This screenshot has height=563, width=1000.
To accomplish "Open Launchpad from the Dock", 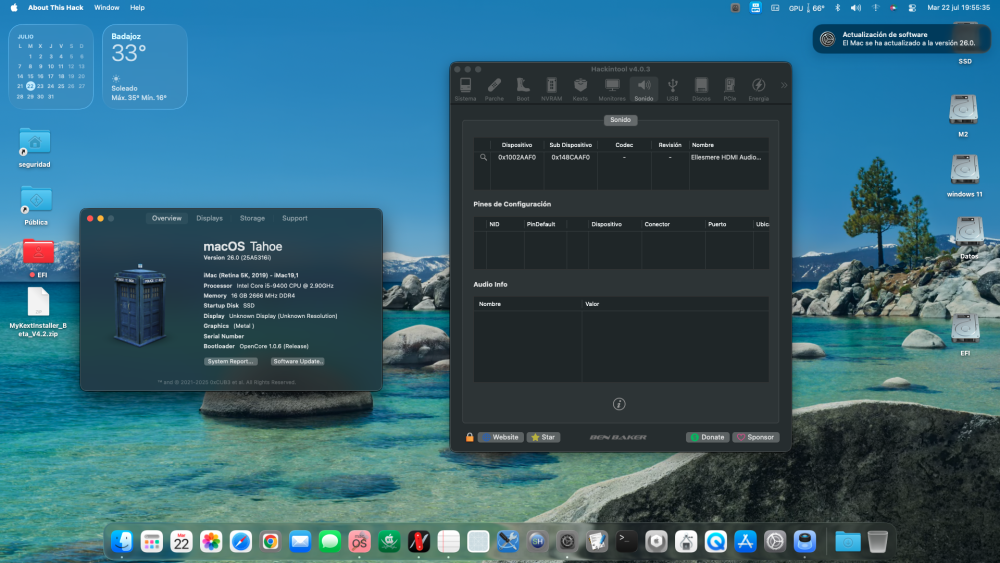I will tap(152, 541).
